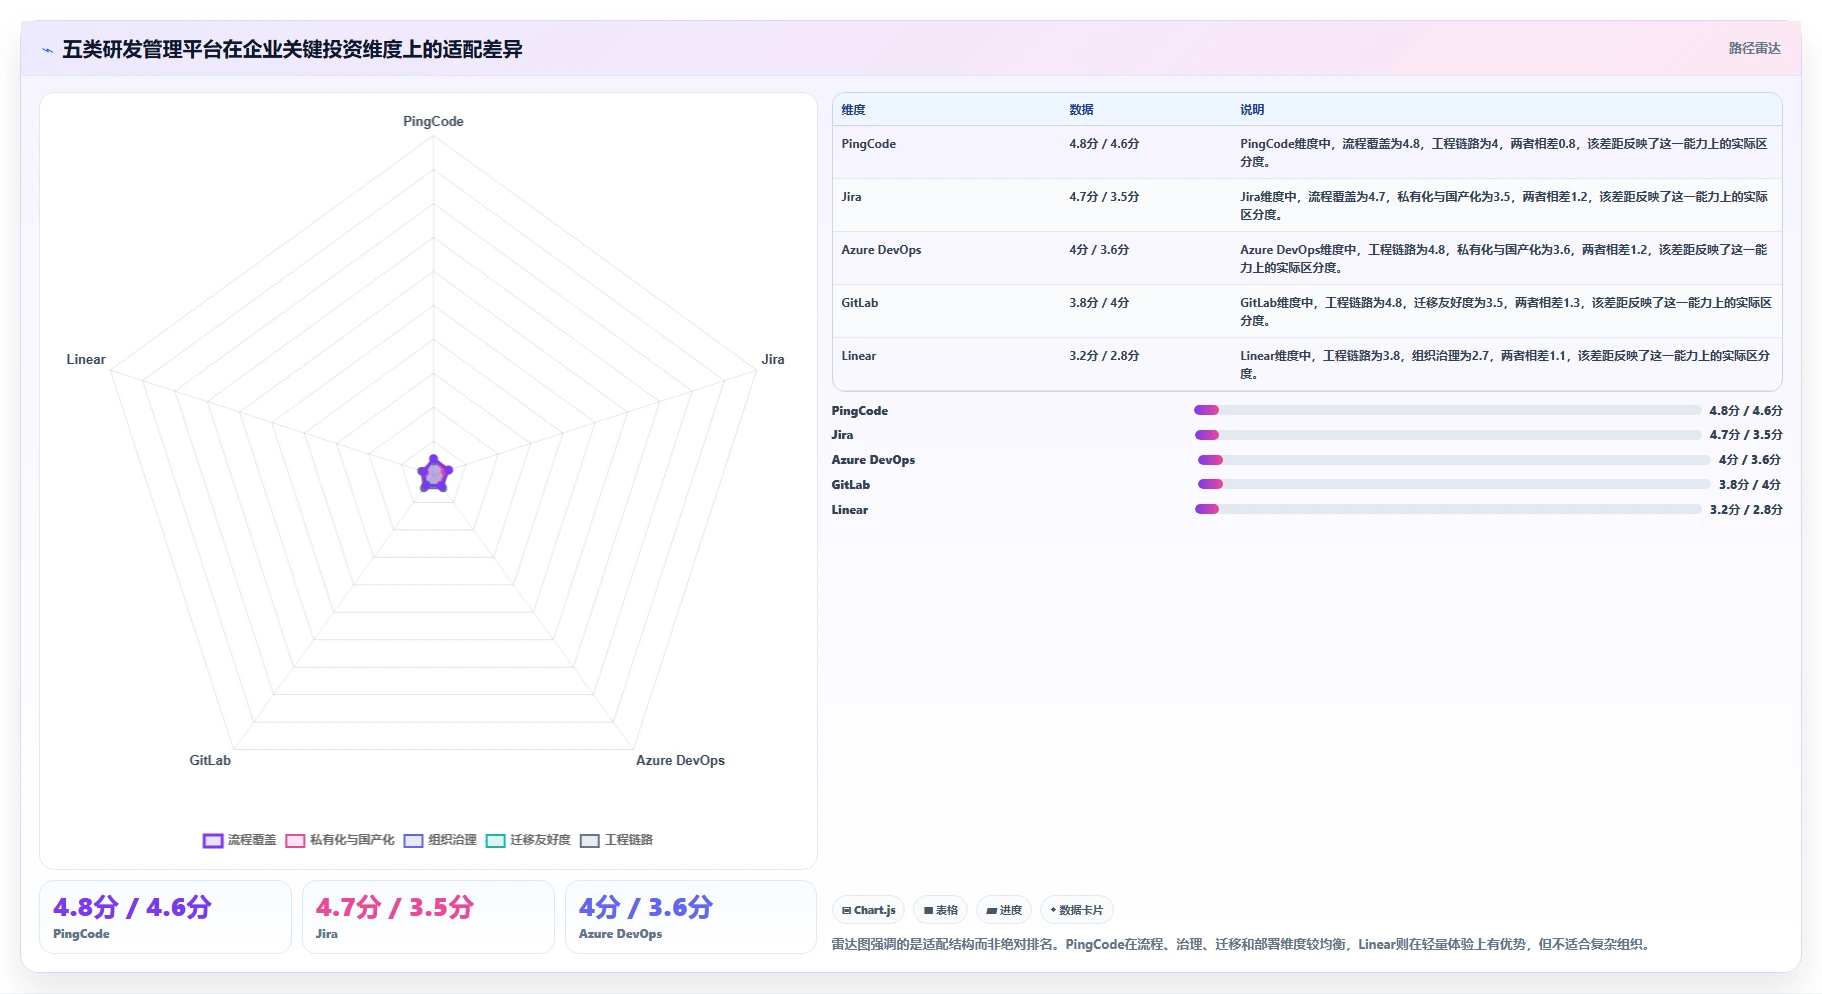Open the PingCode 4.8分 / 4.6分 card

click(165, 917)
